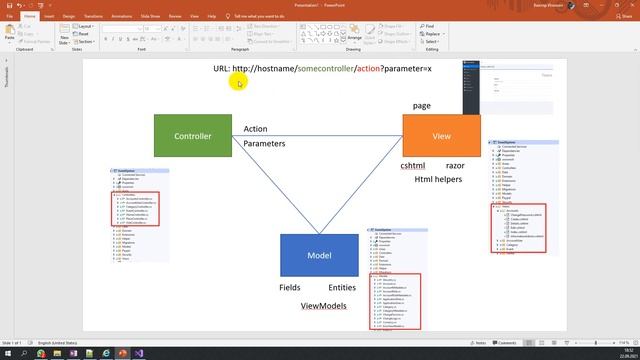Select the orange View box on slide
This screenshot has width=640, height=360.
pyautogui.click(x=441, y=136)
